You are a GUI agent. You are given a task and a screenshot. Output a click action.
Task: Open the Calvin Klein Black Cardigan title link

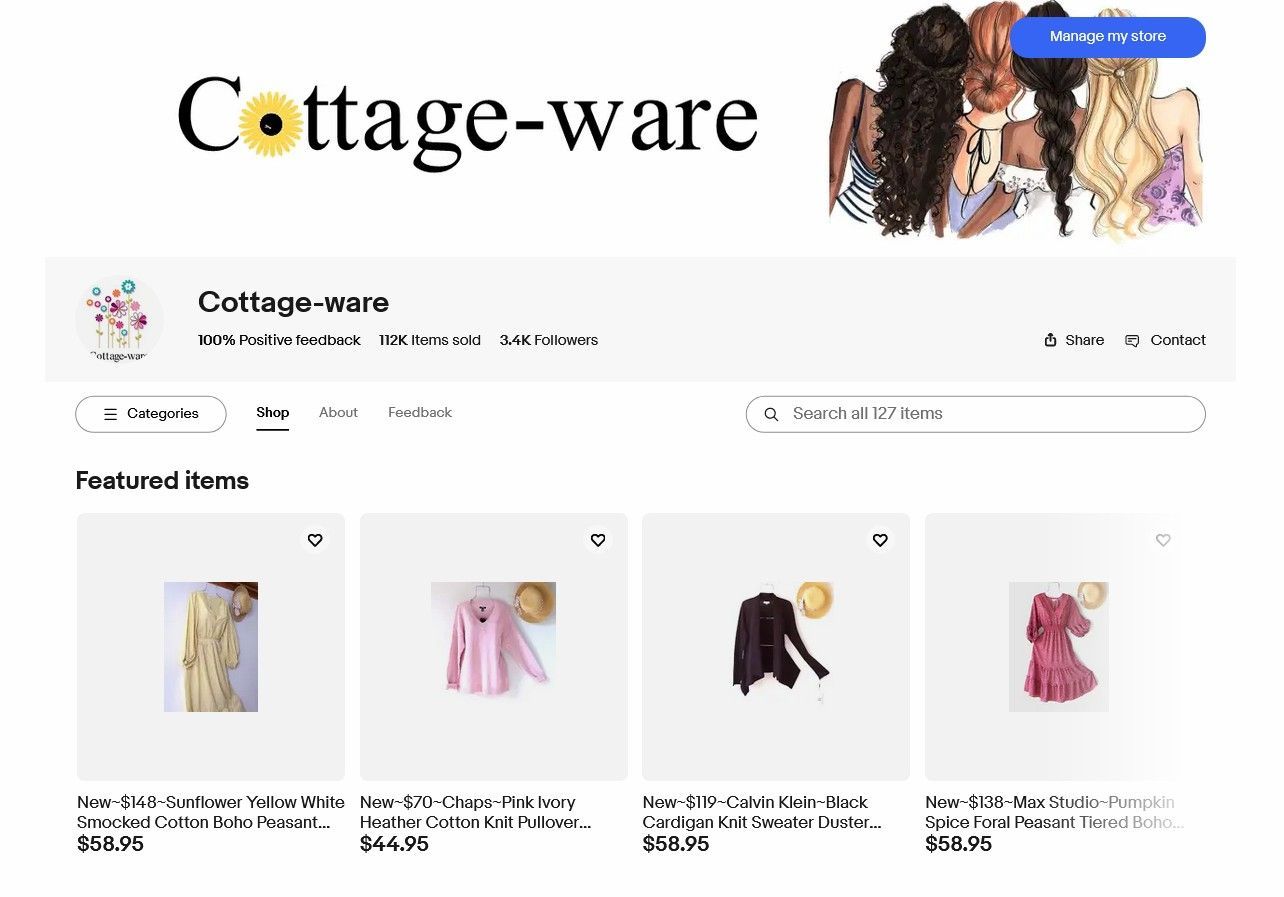[762, 812]
